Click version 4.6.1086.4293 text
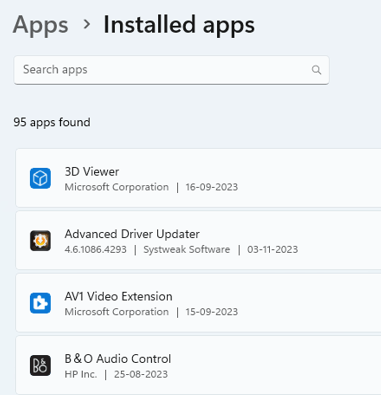This screenshot has width=381, height=395. 96,249
